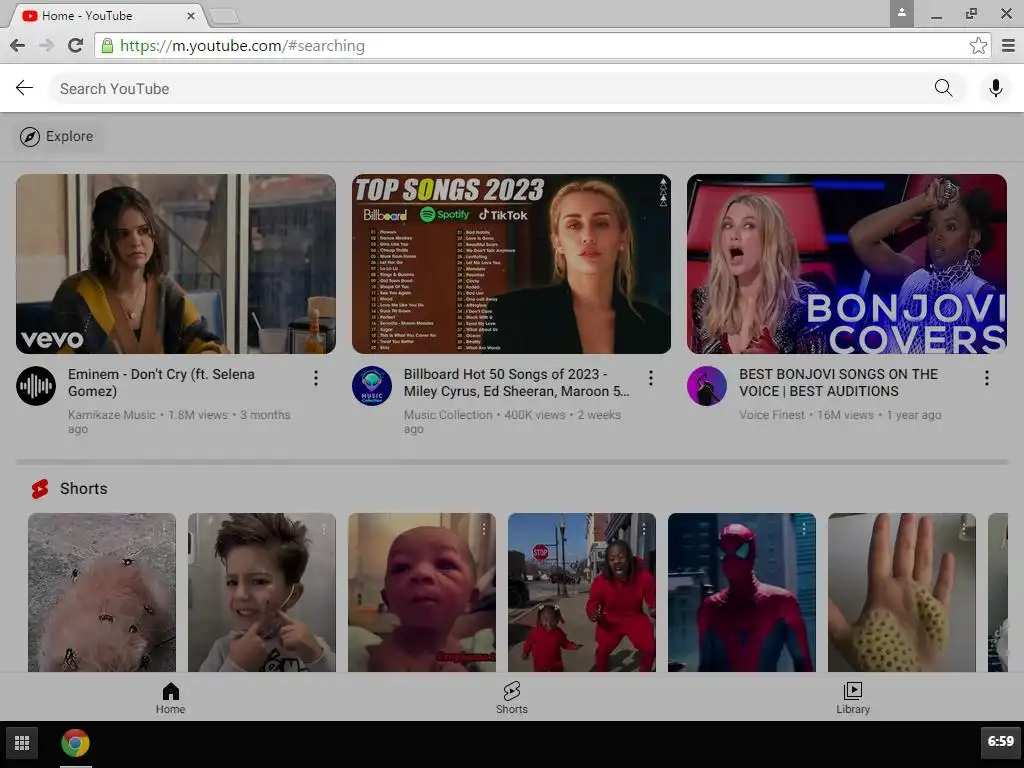The height and width of the screenshot is (768, 1024).
Task: Open the Short showing a baby's face
Action: (422, 592)
